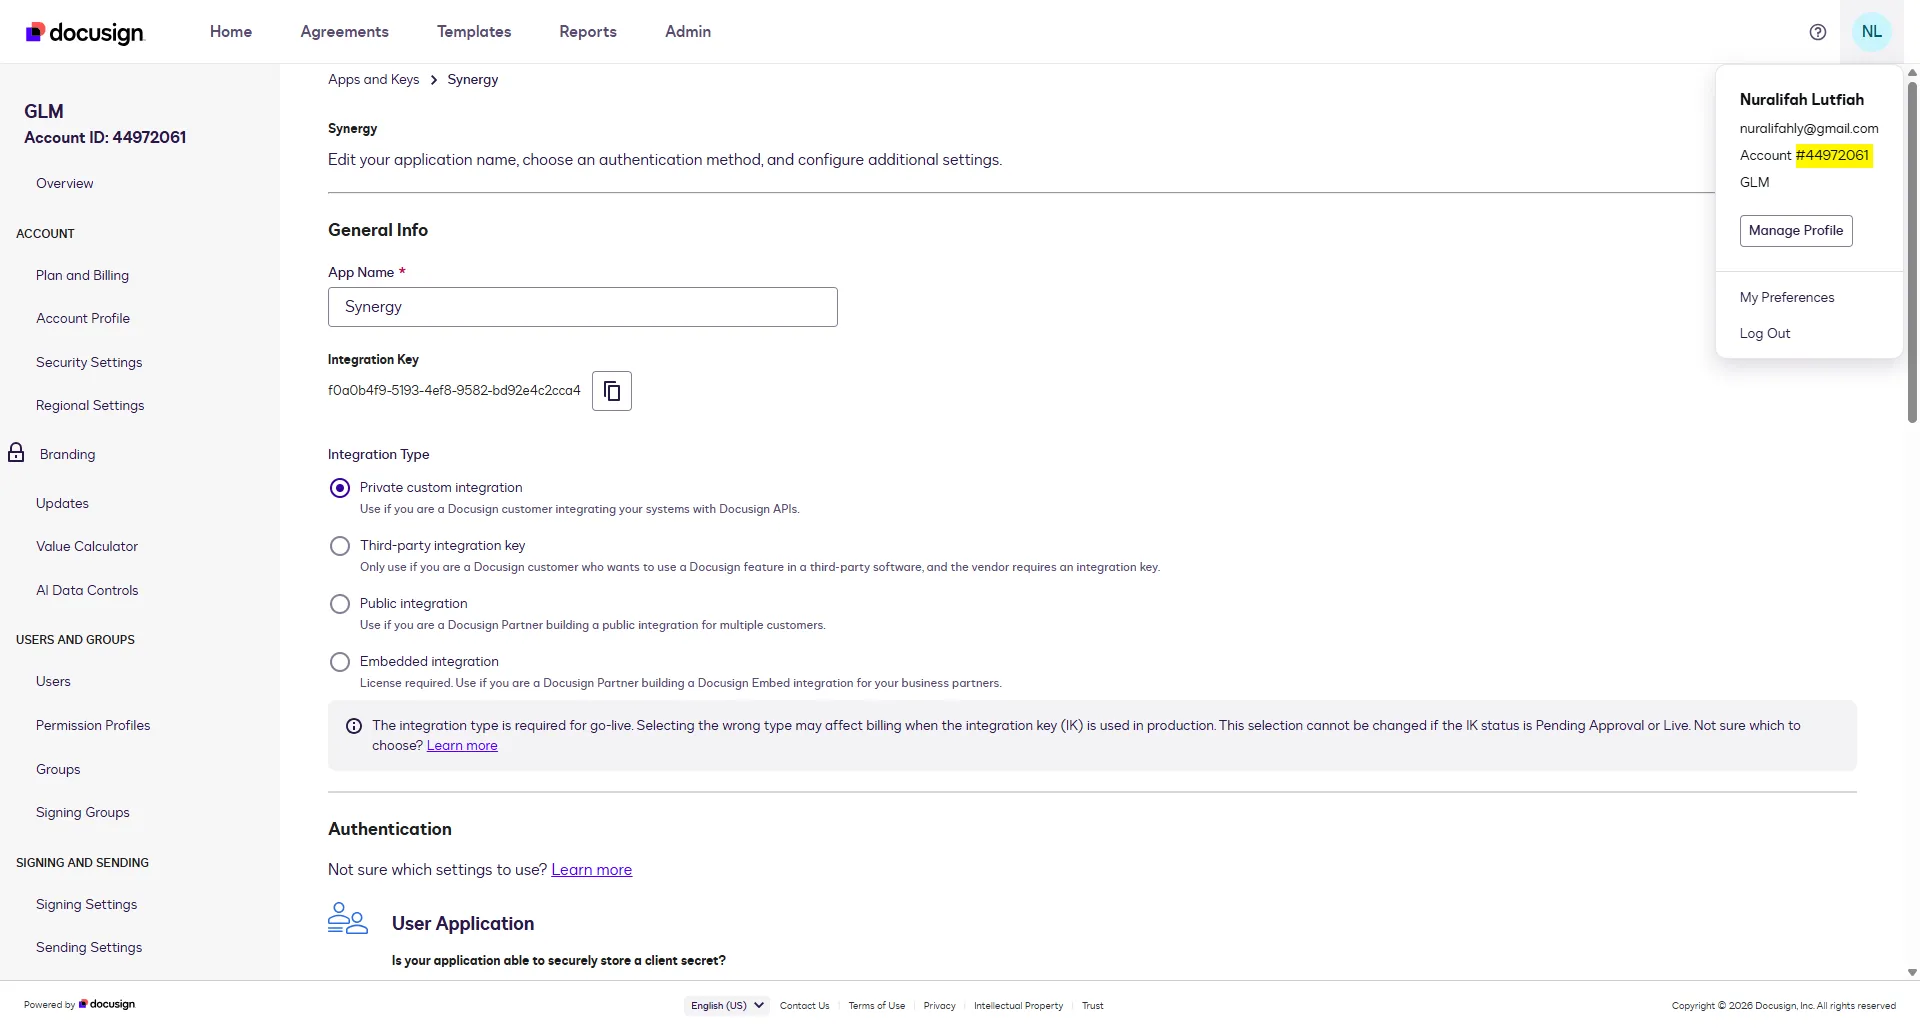Screen dimensions: 1920x1031
Task: Click Log Out in the profile panel
Action: (x=1764, y=332)
